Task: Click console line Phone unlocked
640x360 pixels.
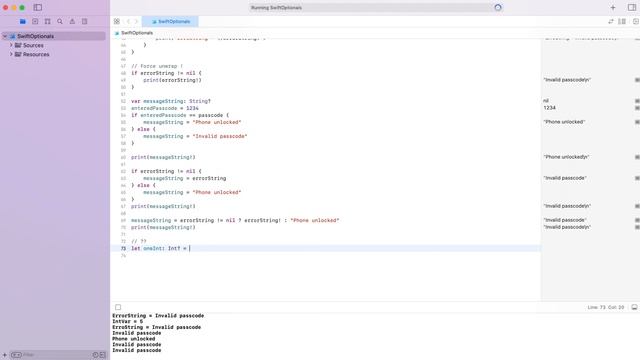Action: click(x=133, y=339)
